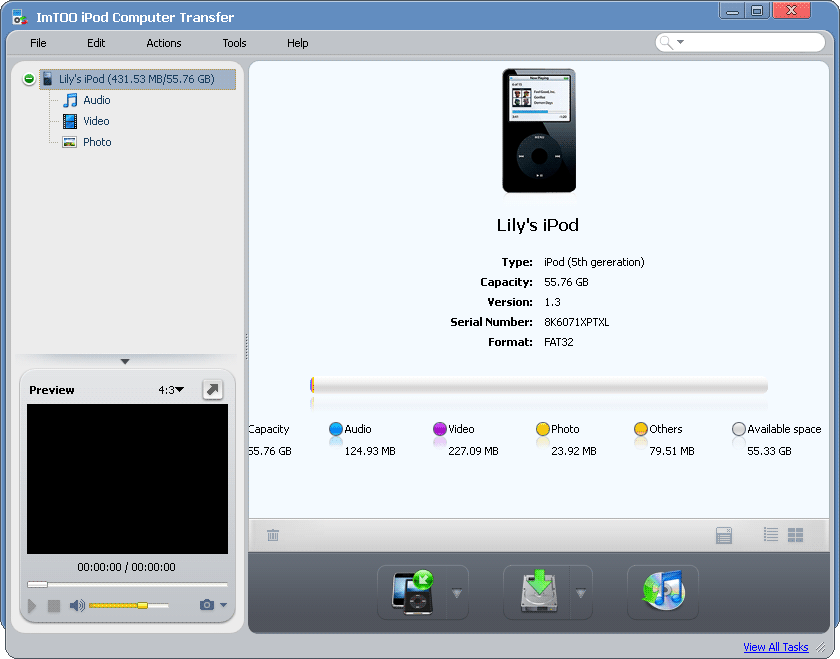This screenshot has width=840, height=659.
Task: Mute audio with the speaker icon
Action: 77,605
